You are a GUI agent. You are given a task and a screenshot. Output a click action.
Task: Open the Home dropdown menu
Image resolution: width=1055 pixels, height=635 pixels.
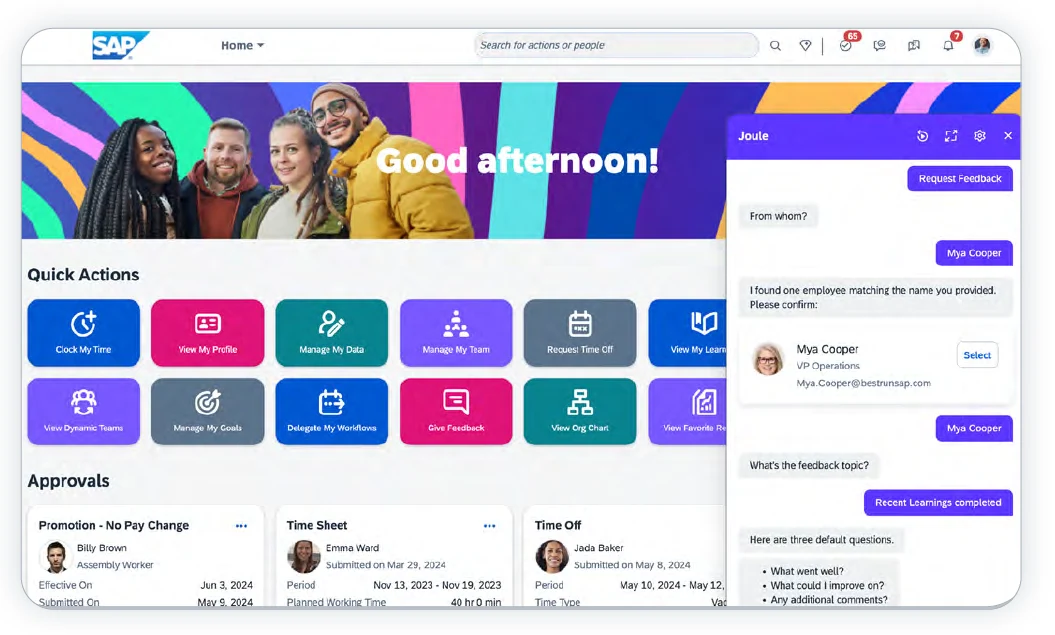[x=242, y=45]
